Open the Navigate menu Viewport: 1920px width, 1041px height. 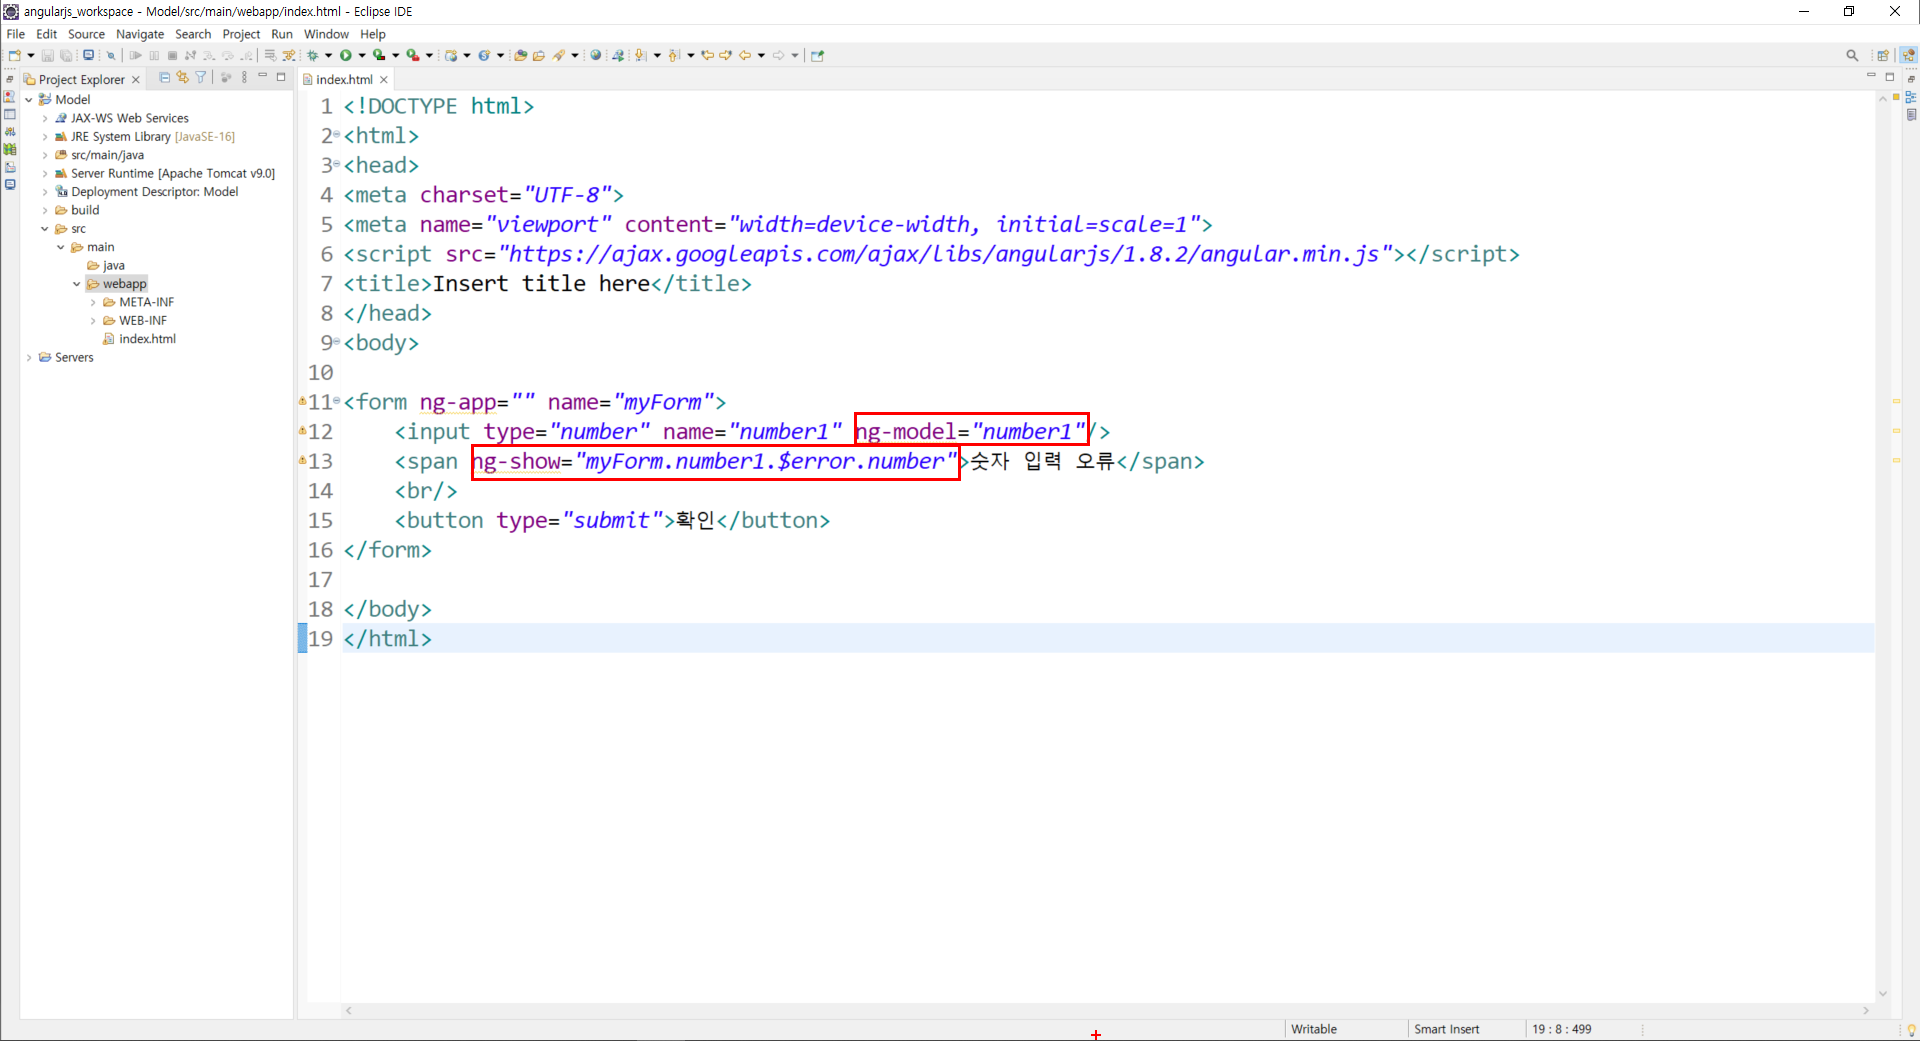pos(140,34)
